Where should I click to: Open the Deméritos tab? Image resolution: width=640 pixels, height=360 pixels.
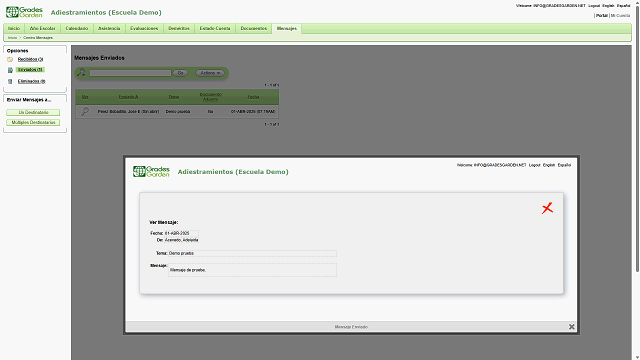pos(179,28)
